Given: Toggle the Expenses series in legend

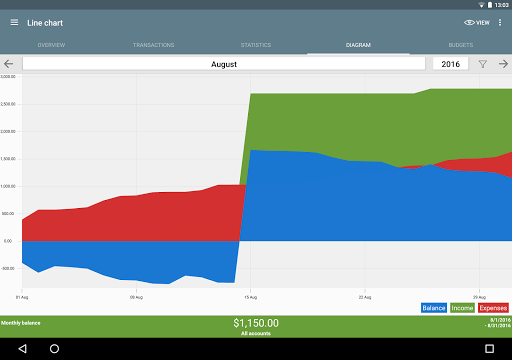Looking at the screenshot, I should (493, 308).
